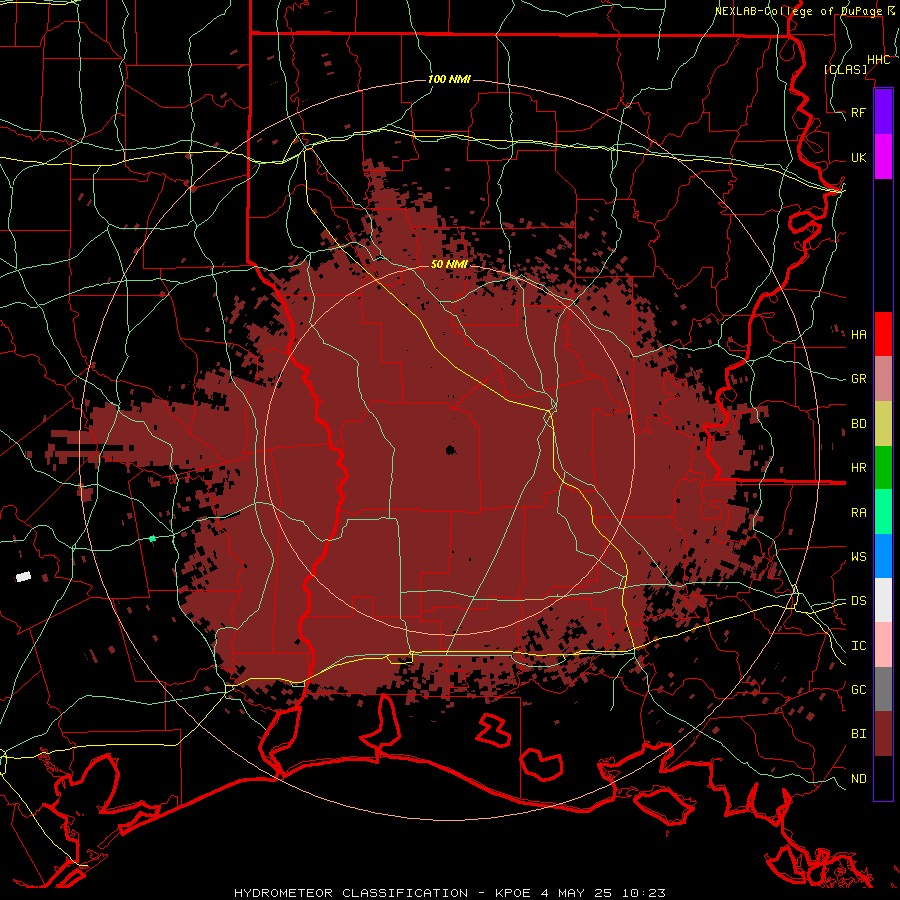Viewport: 900px width, 900px height.
Task: Click the HHC product code label
Action: pyautogui.click(x=879, y=60)
